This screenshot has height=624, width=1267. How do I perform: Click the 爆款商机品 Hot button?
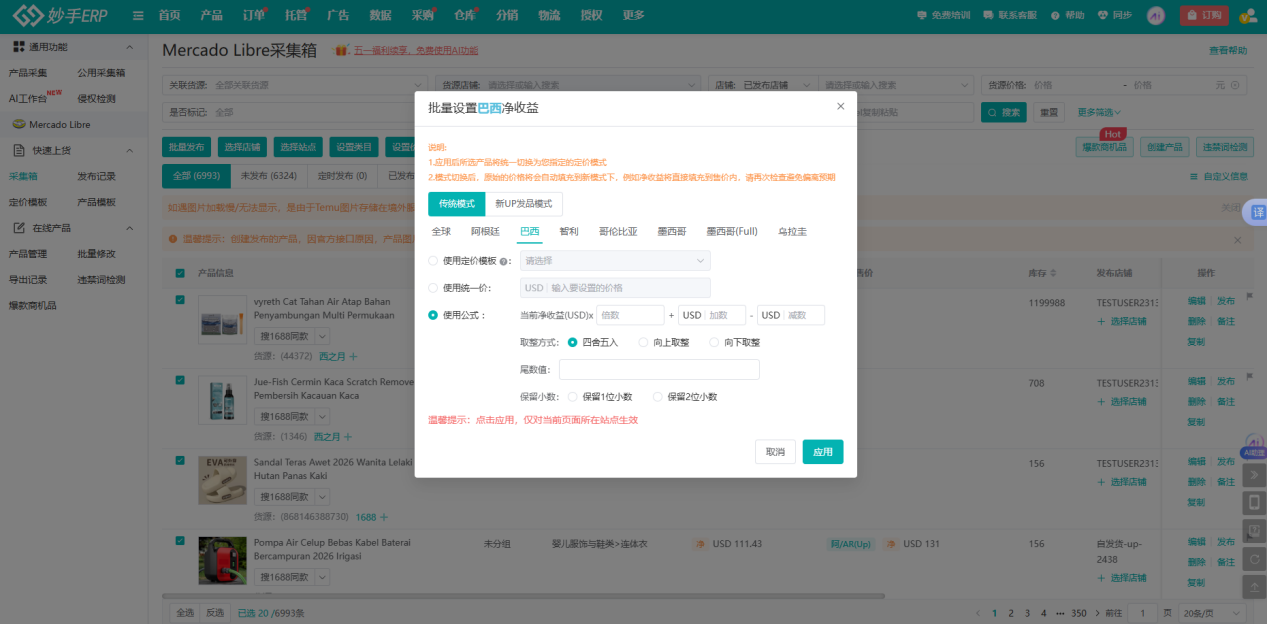[1103, 147]
